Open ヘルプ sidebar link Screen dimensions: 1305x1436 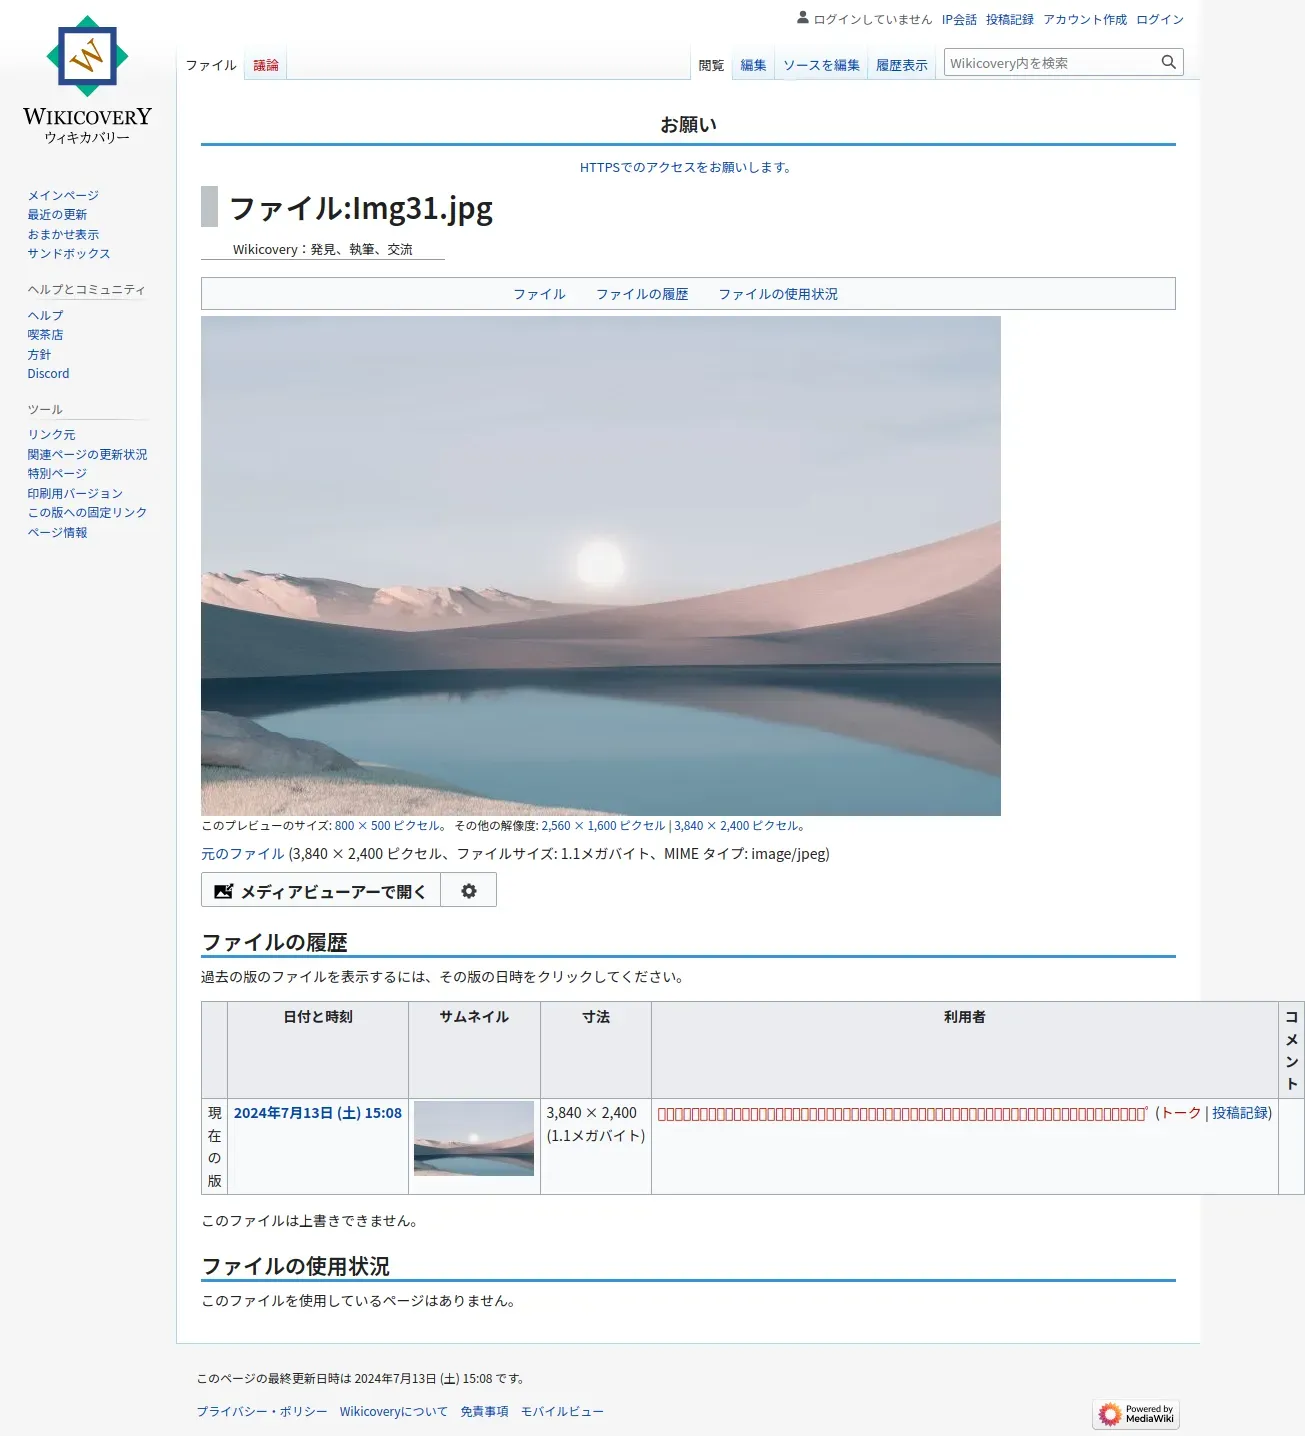(45, 315)
